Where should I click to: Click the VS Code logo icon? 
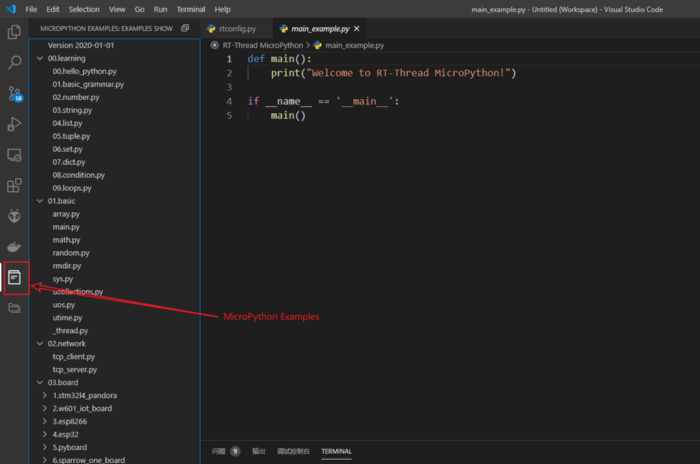tap(11, 9)
